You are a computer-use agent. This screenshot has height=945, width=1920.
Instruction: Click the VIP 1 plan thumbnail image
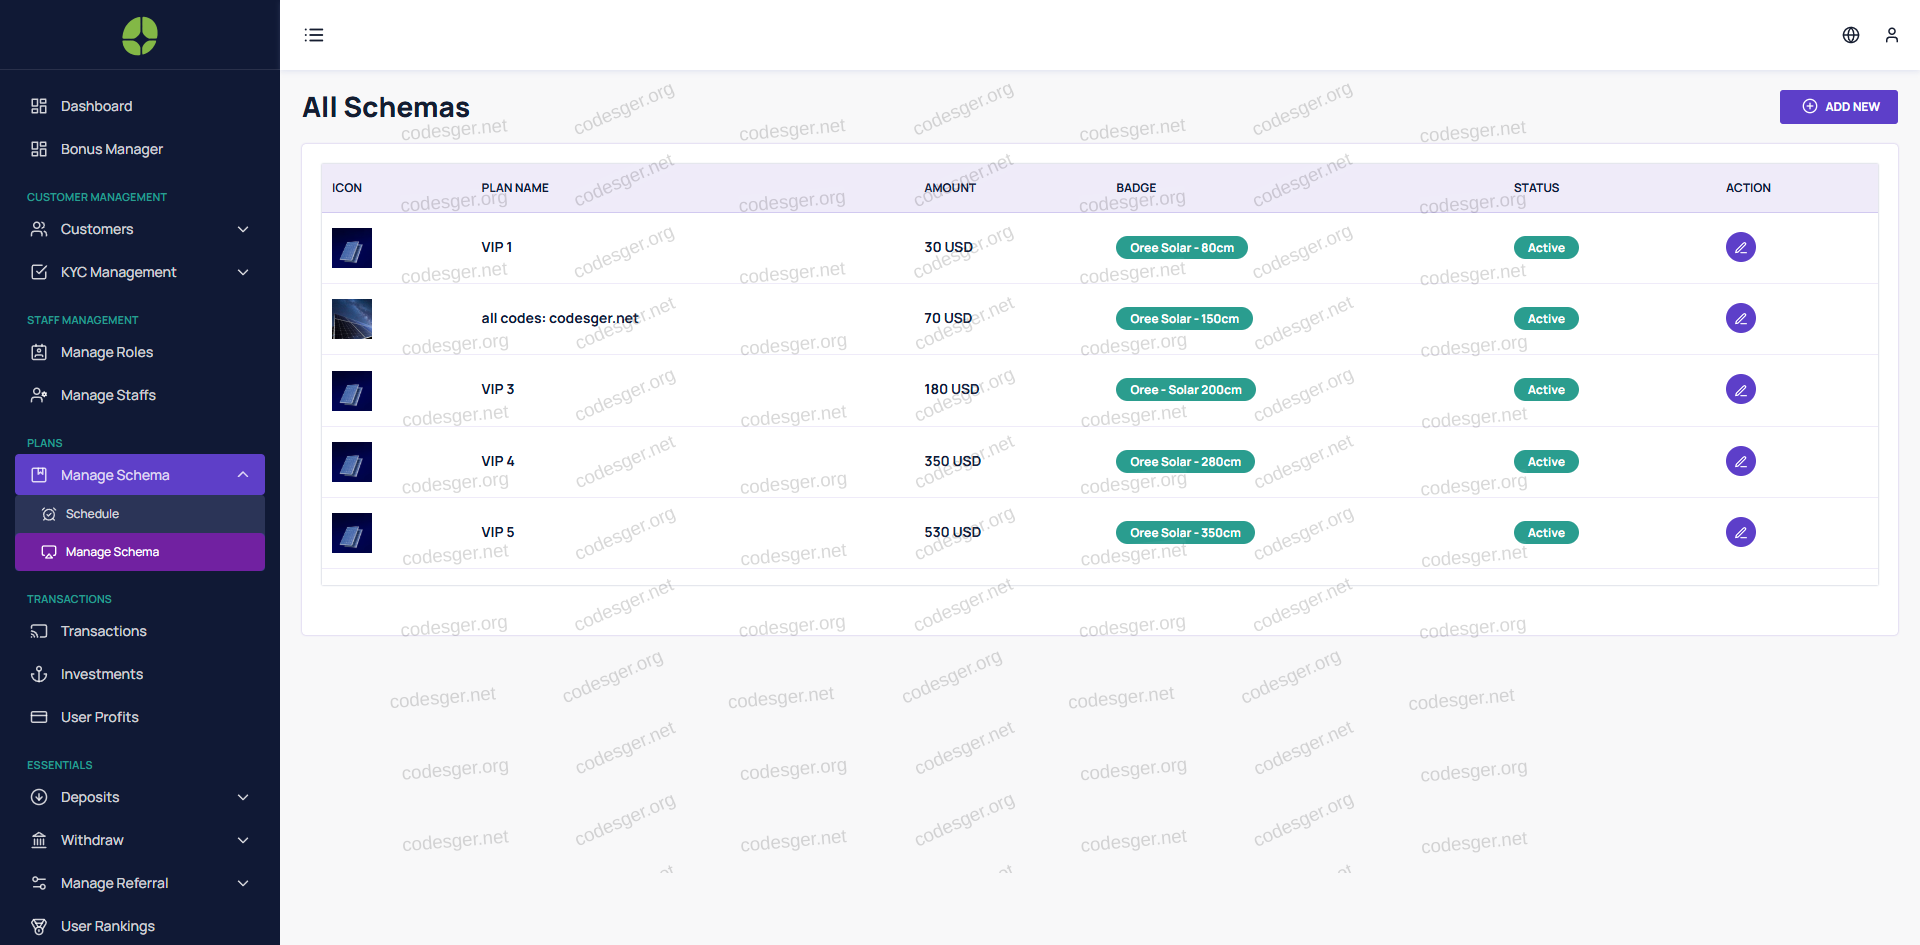352,248
